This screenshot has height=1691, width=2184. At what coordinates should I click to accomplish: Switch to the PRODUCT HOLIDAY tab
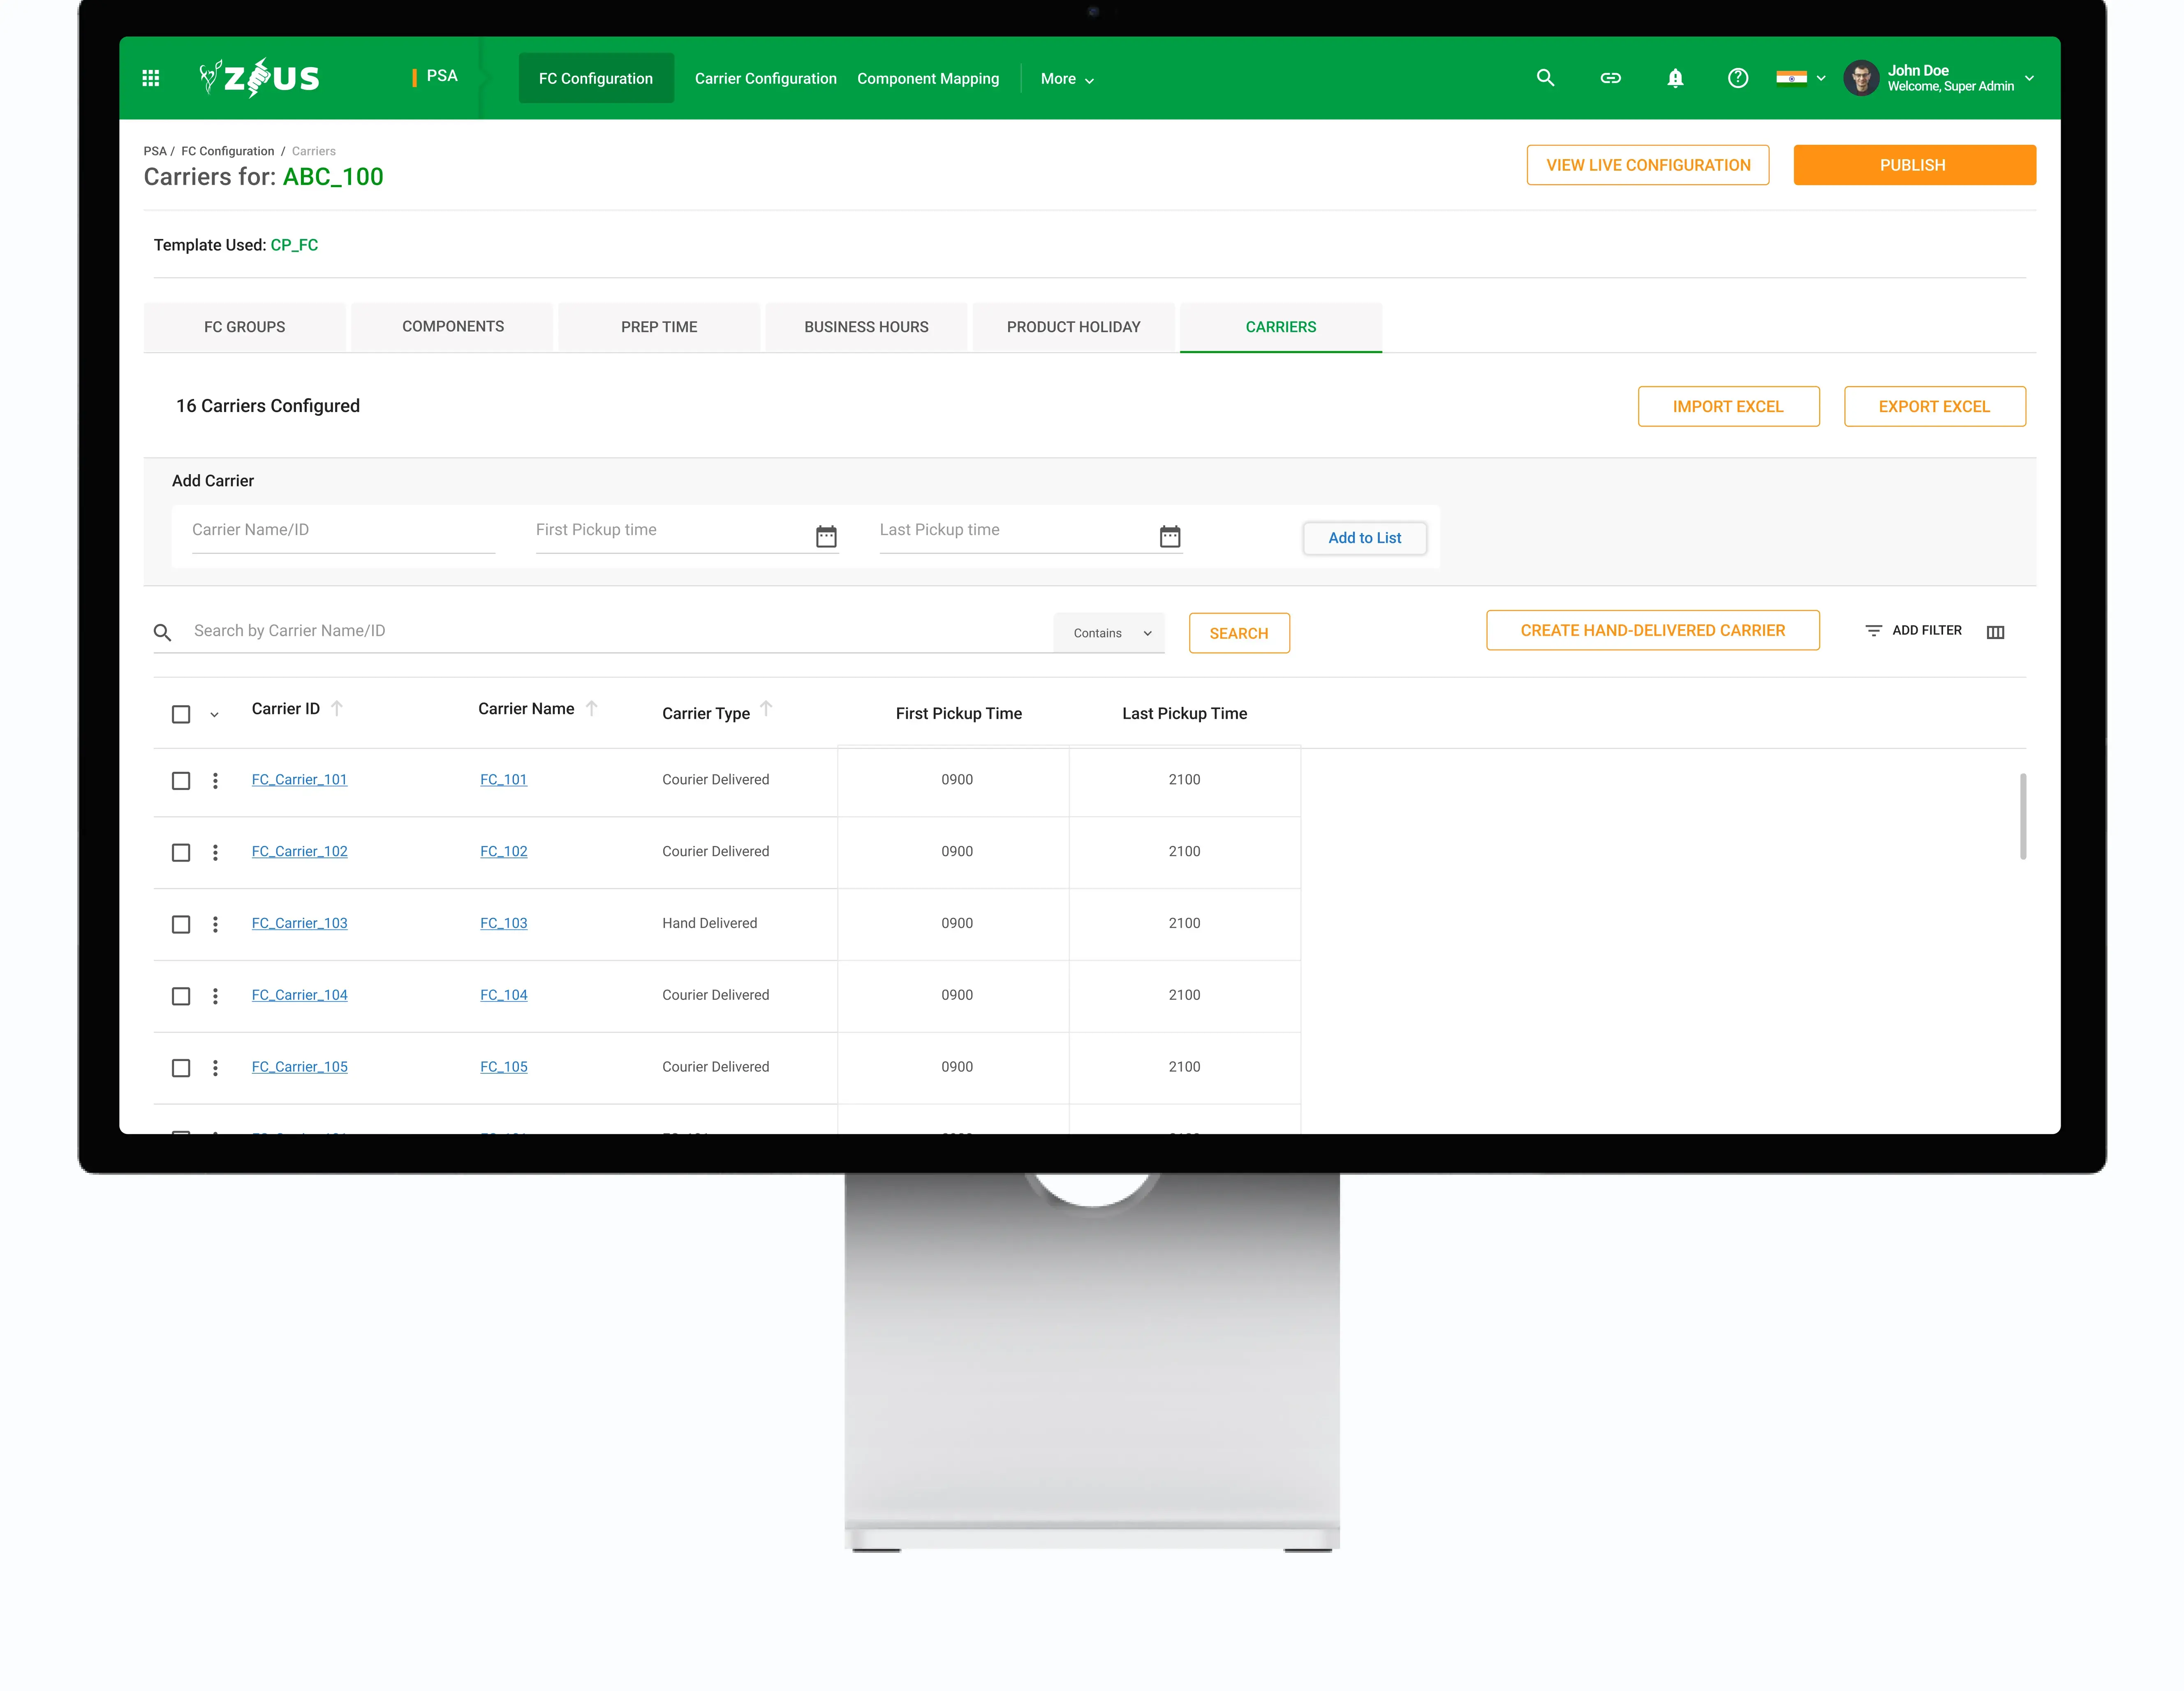[1074, 327]
